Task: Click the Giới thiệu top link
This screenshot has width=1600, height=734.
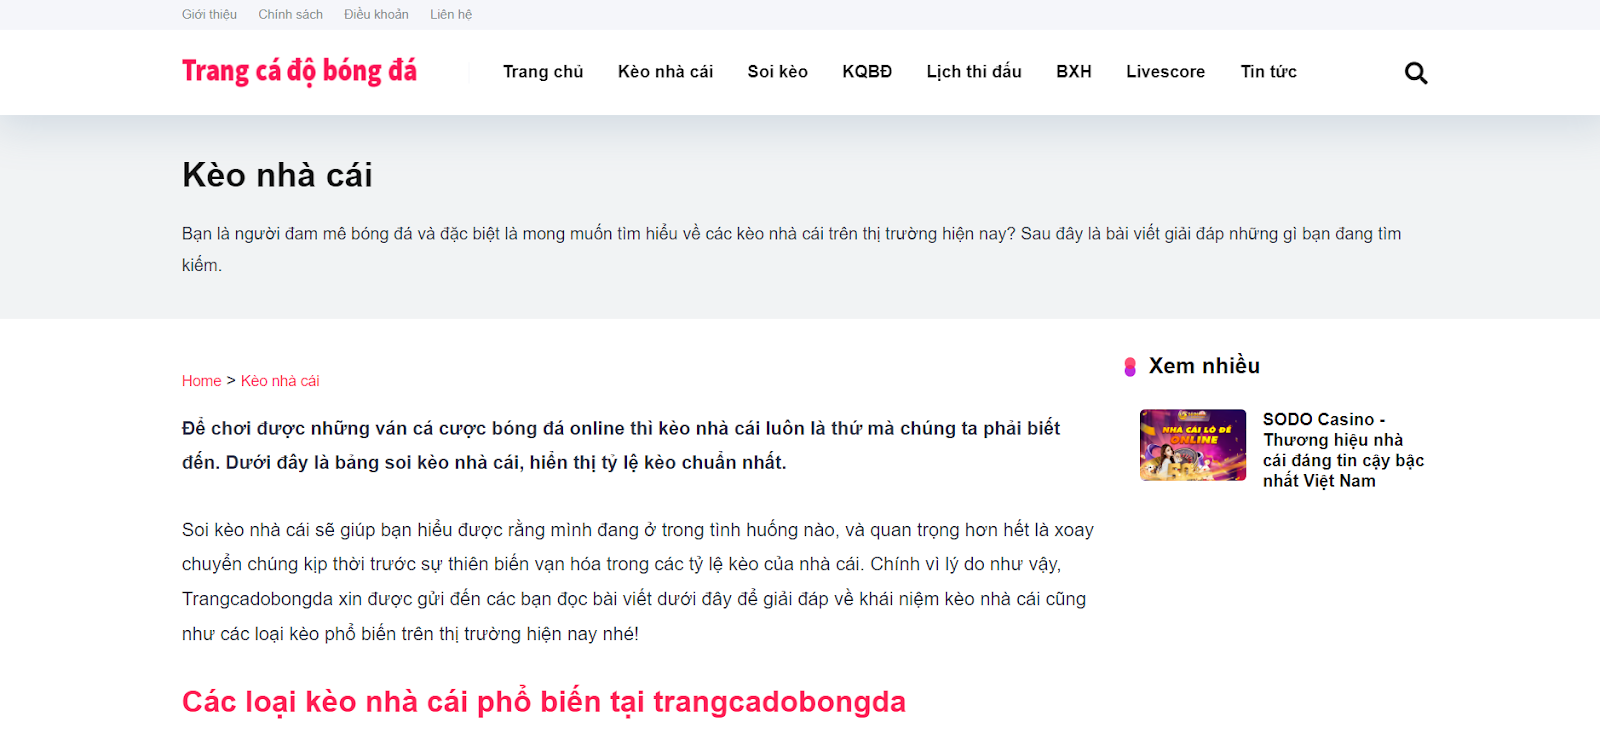Action: coord(209,15)
